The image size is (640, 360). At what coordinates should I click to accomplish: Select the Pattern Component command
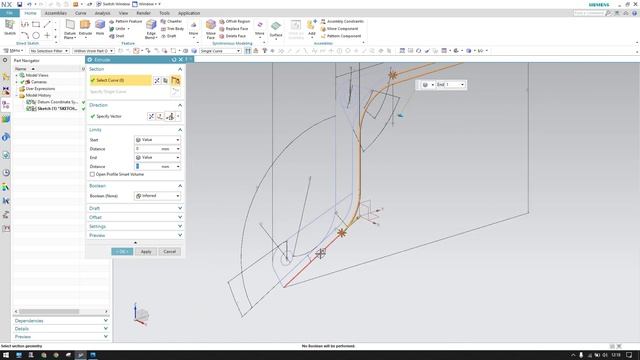[341, 36]
